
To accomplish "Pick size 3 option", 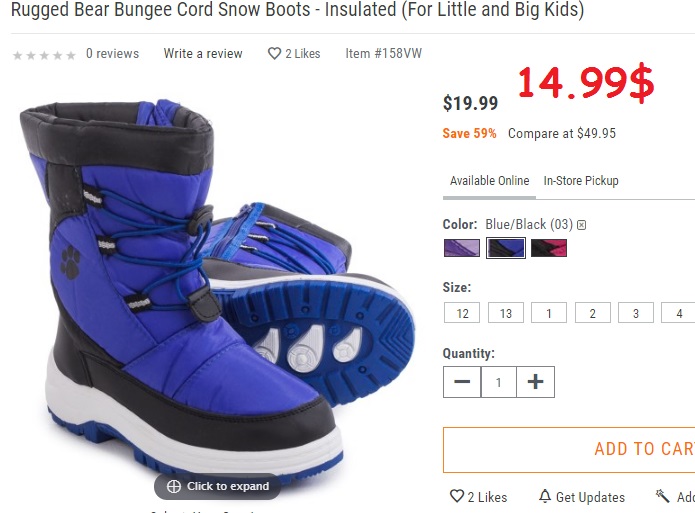I will (x=636, y=313).
